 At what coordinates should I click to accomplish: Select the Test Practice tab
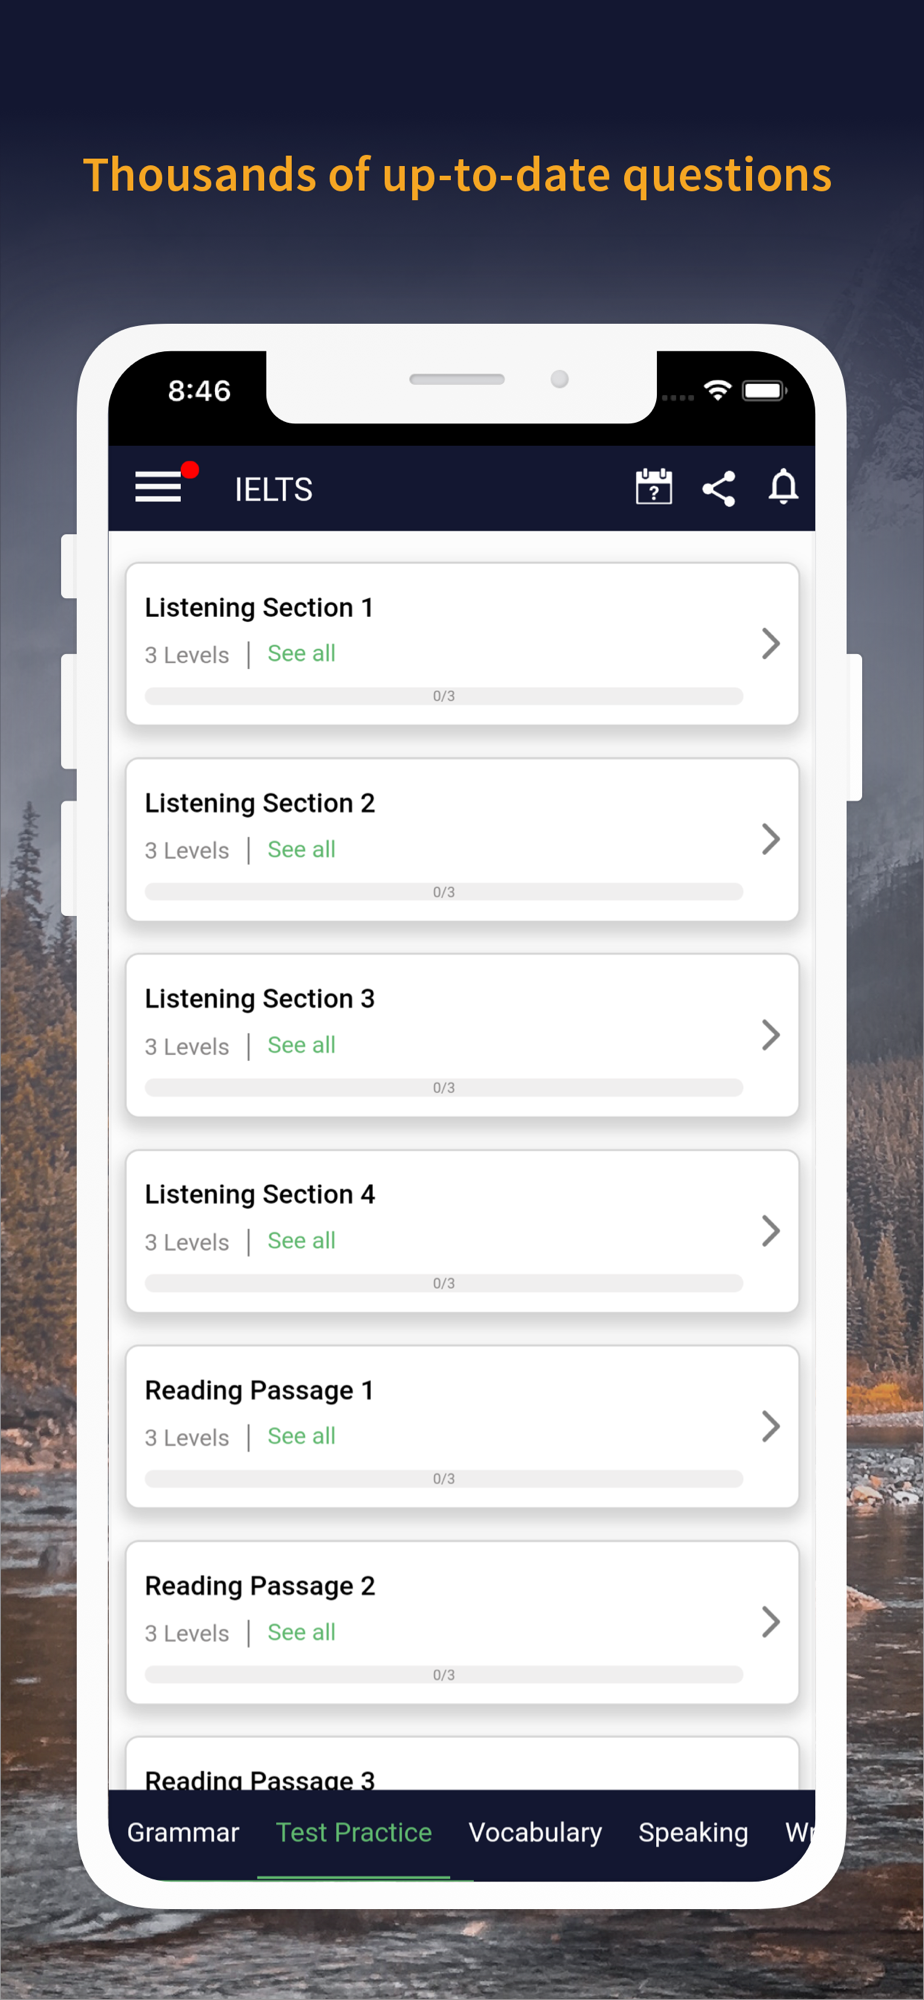pos(354,1832)
